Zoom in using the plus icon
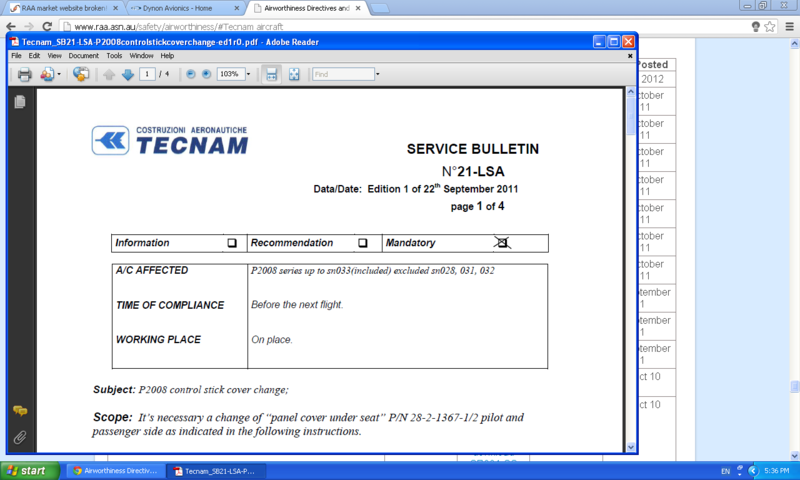Screen dimensions: 800x480 (206, 74)
